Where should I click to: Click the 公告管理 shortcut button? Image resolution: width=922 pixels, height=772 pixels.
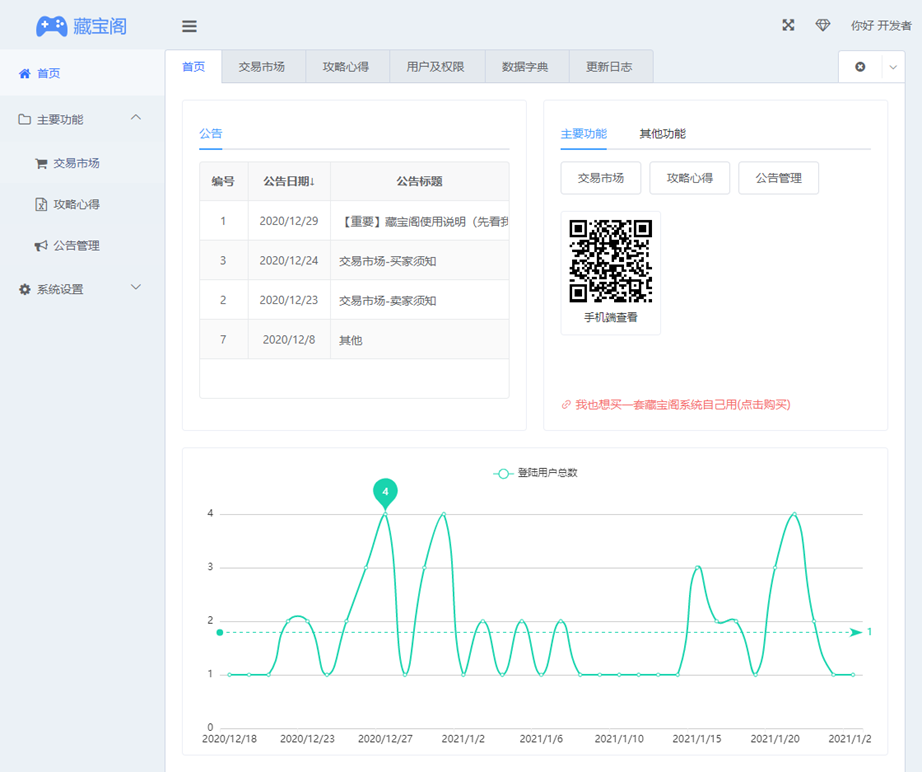tap(779, 178)
